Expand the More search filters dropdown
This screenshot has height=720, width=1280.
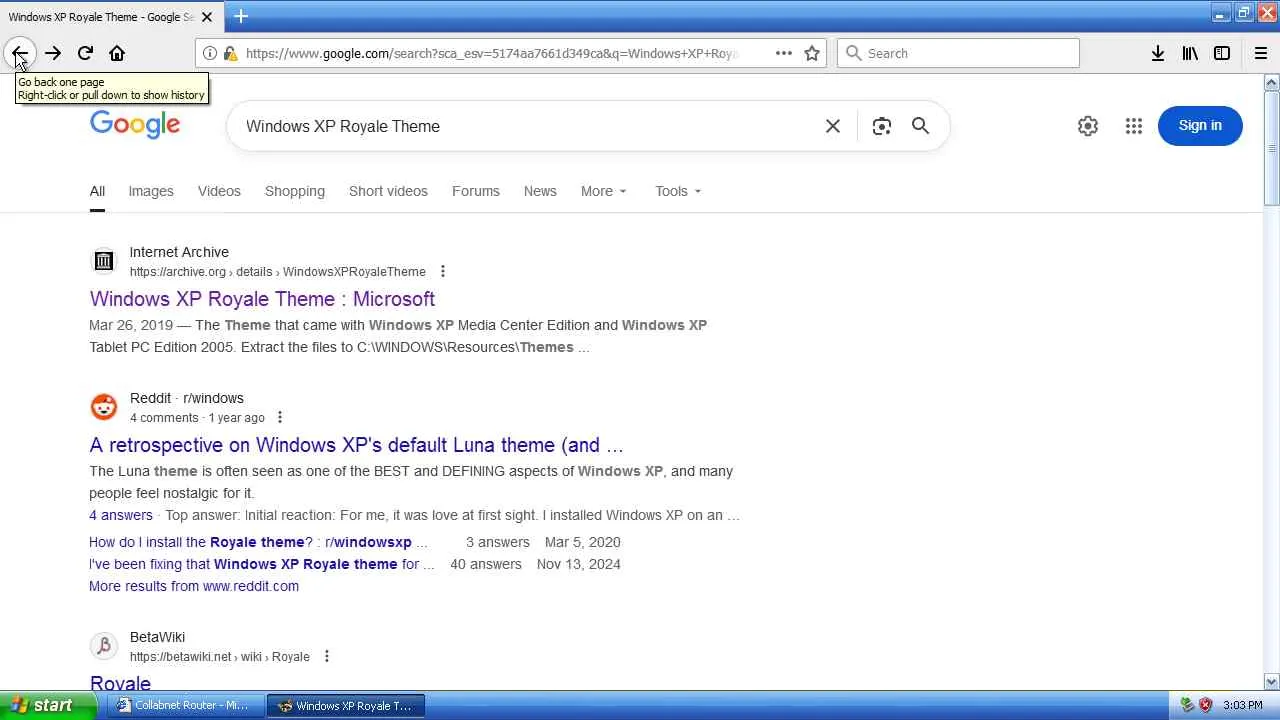coord(604,191)
